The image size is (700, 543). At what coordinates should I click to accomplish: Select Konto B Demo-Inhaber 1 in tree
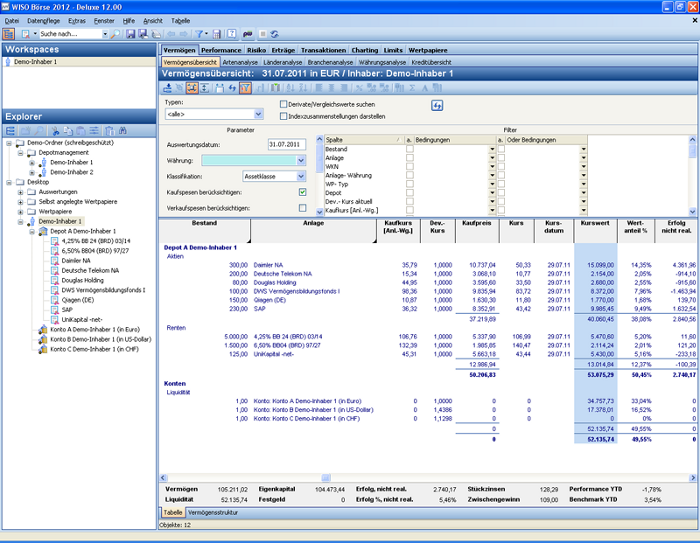click(x=100, y=339)
